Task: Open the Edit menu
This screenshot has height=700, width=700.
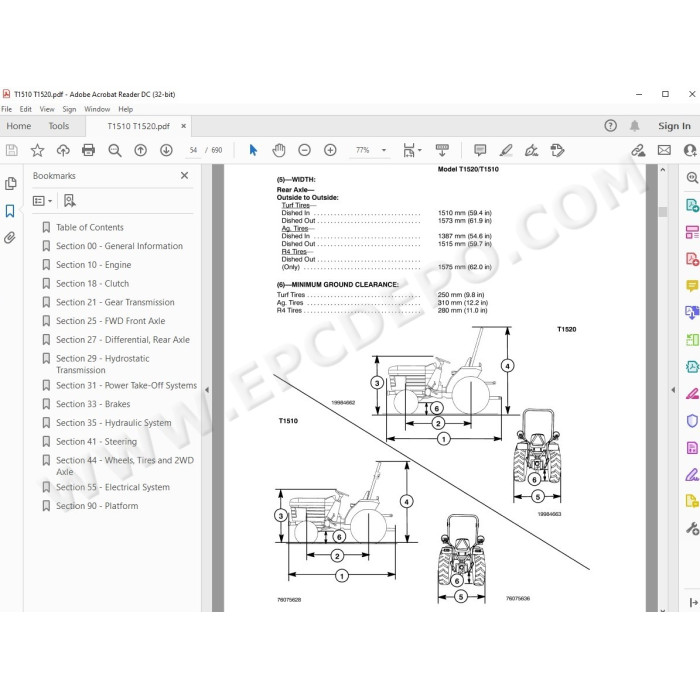Action: tap(25, 109)
